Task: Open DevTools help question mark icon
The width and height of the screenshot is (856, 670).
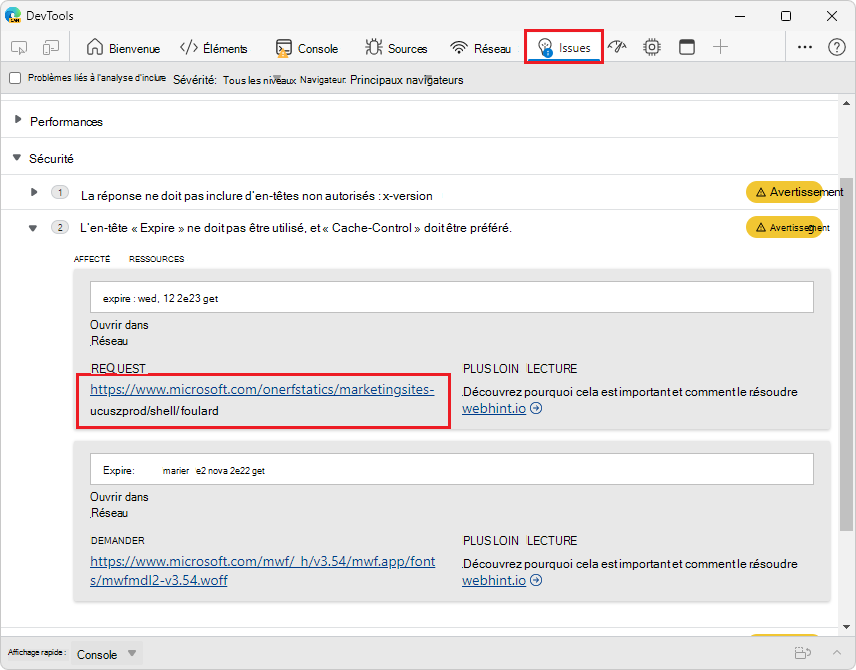Action: 836,48
